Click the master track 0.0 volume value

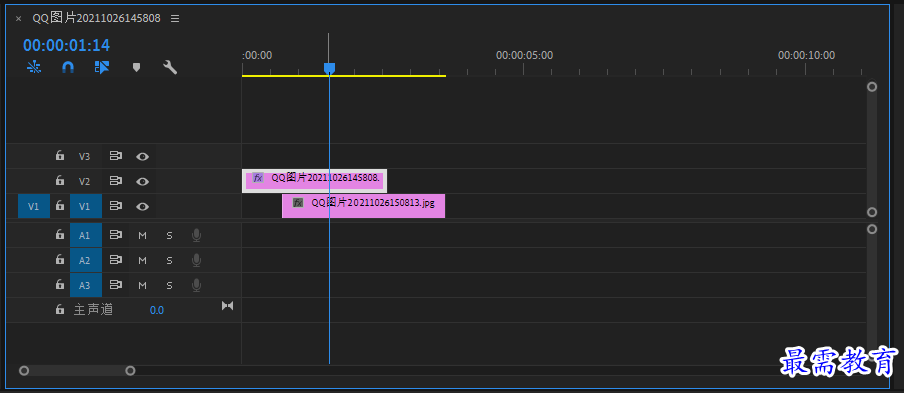click(157, 310)
